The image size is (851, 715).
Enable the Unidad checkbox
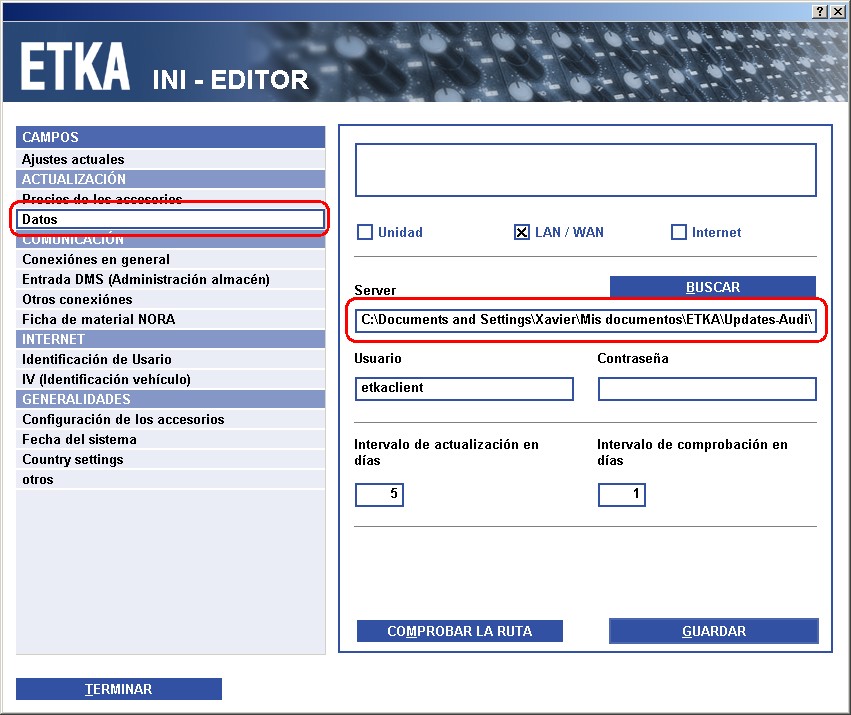(365, 232)
